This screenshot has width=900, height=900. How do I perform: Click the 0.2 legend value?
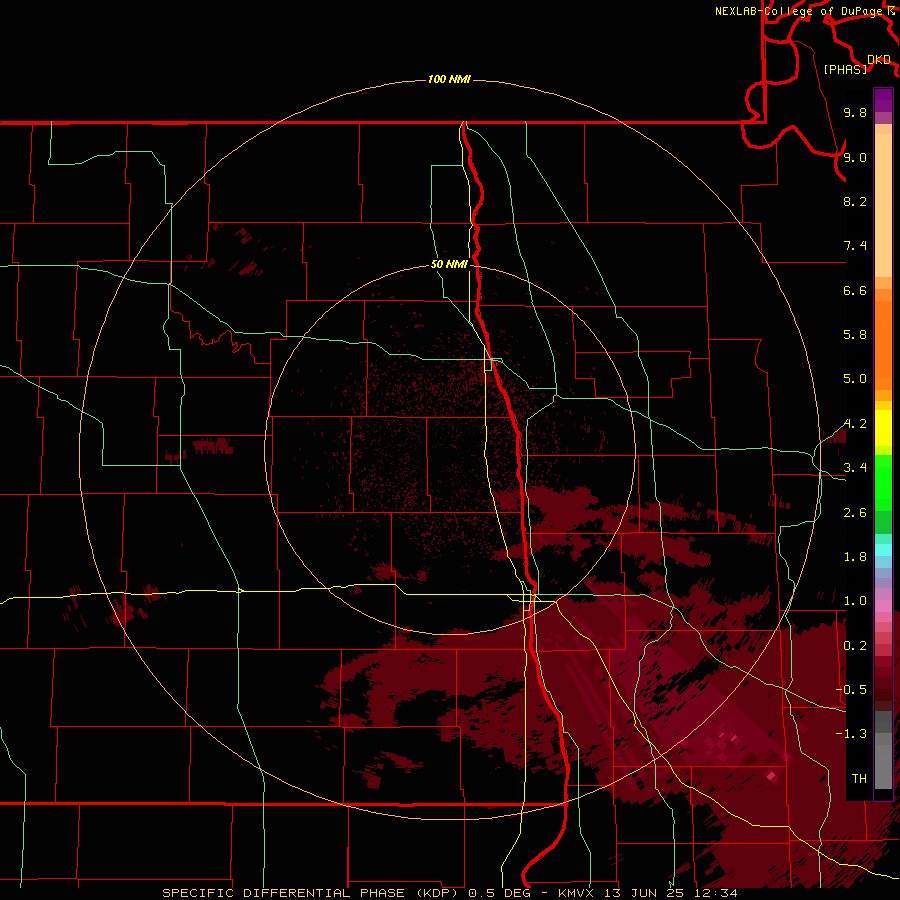pos(855,646)
